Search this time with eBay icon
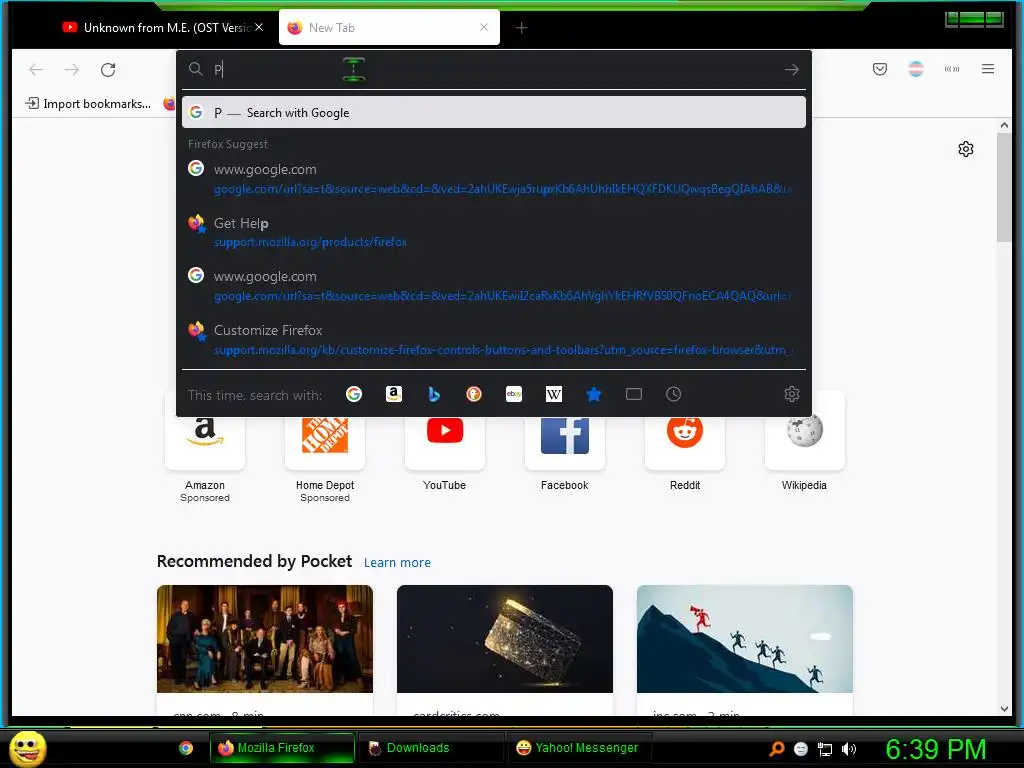The height and width of the screenshot is (768, 1024). coord(514,394)
